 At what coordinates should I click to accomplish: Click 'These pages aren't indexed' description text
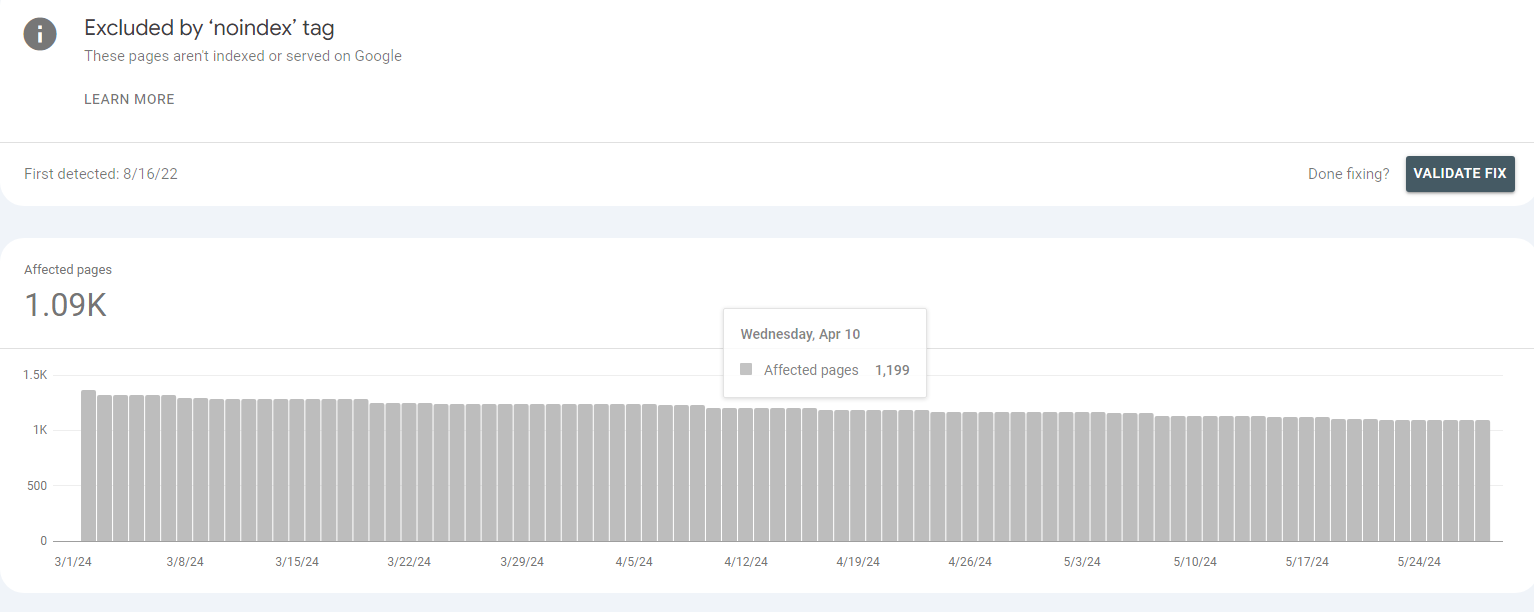click(x=243, y=56)
